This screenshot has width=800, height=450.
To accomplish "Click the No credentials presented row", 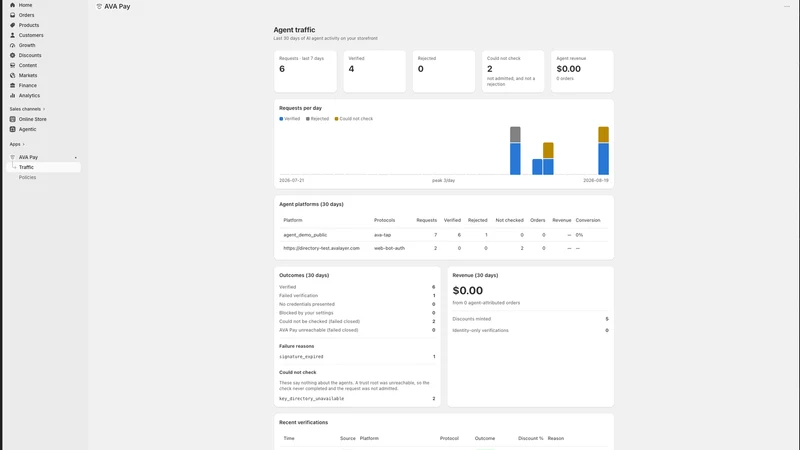I will 357,305.
